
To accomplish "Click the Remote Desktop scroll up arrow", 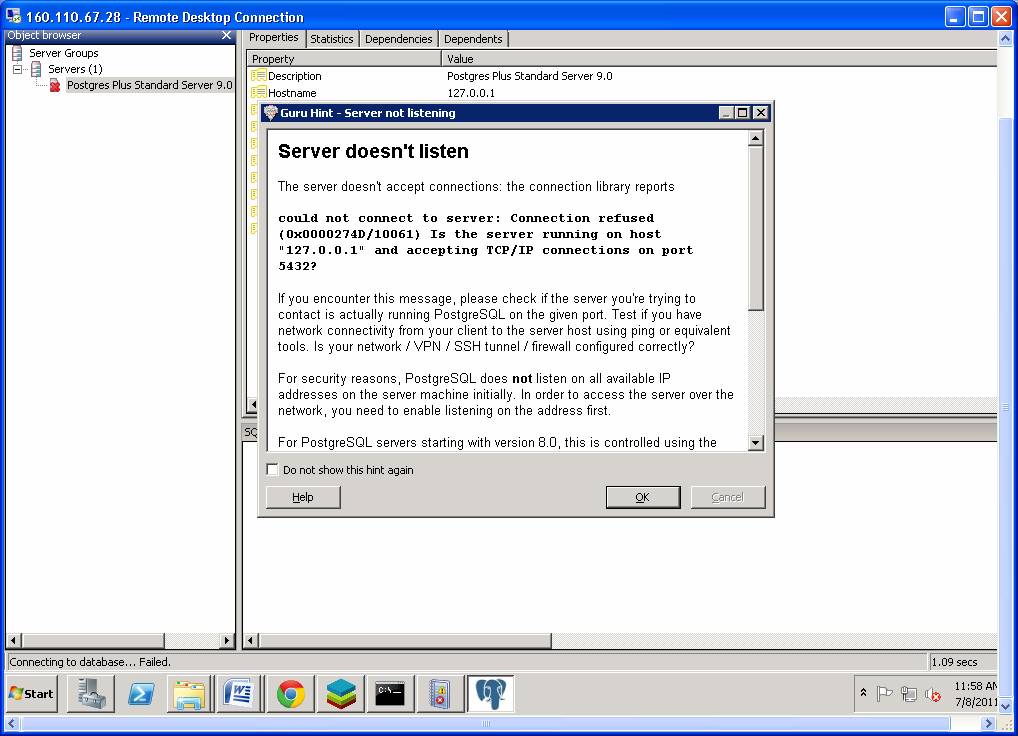I will [x=1005, y=38].
